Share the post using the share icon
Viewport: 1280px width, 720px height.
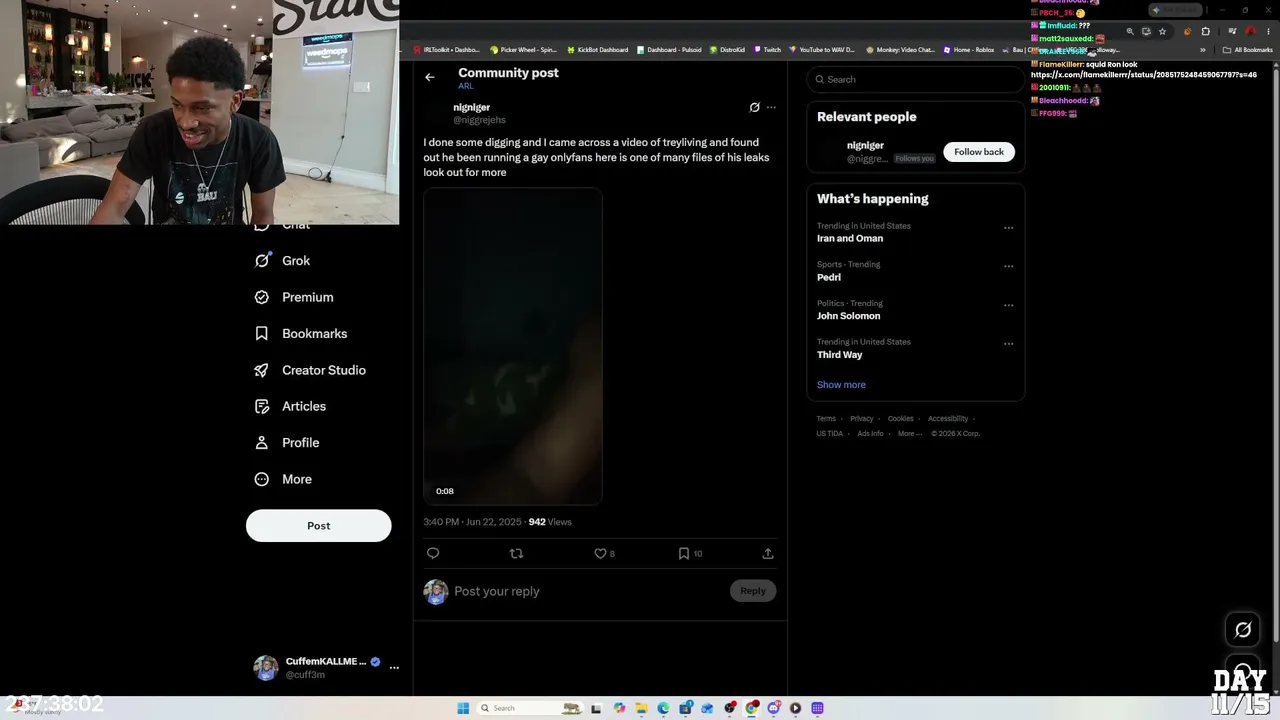768,553
